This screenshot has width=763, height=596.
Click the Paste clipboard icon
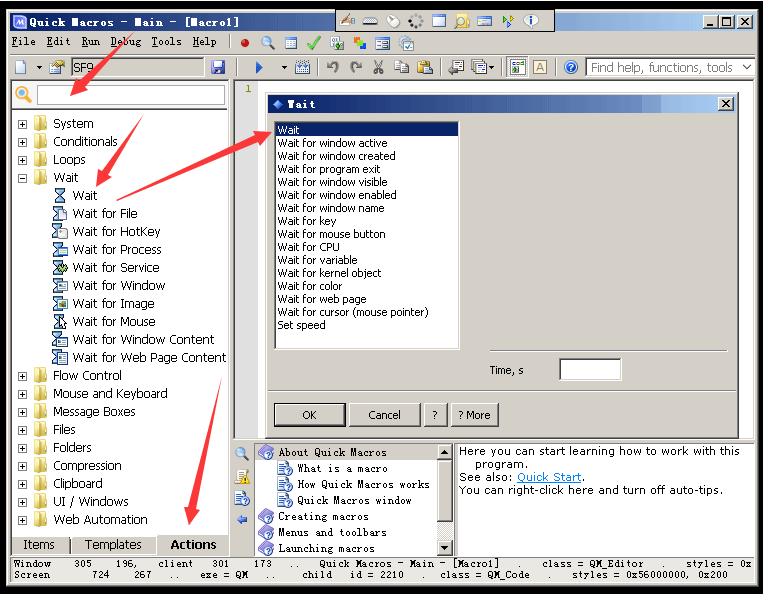click(x=425, y=67)
